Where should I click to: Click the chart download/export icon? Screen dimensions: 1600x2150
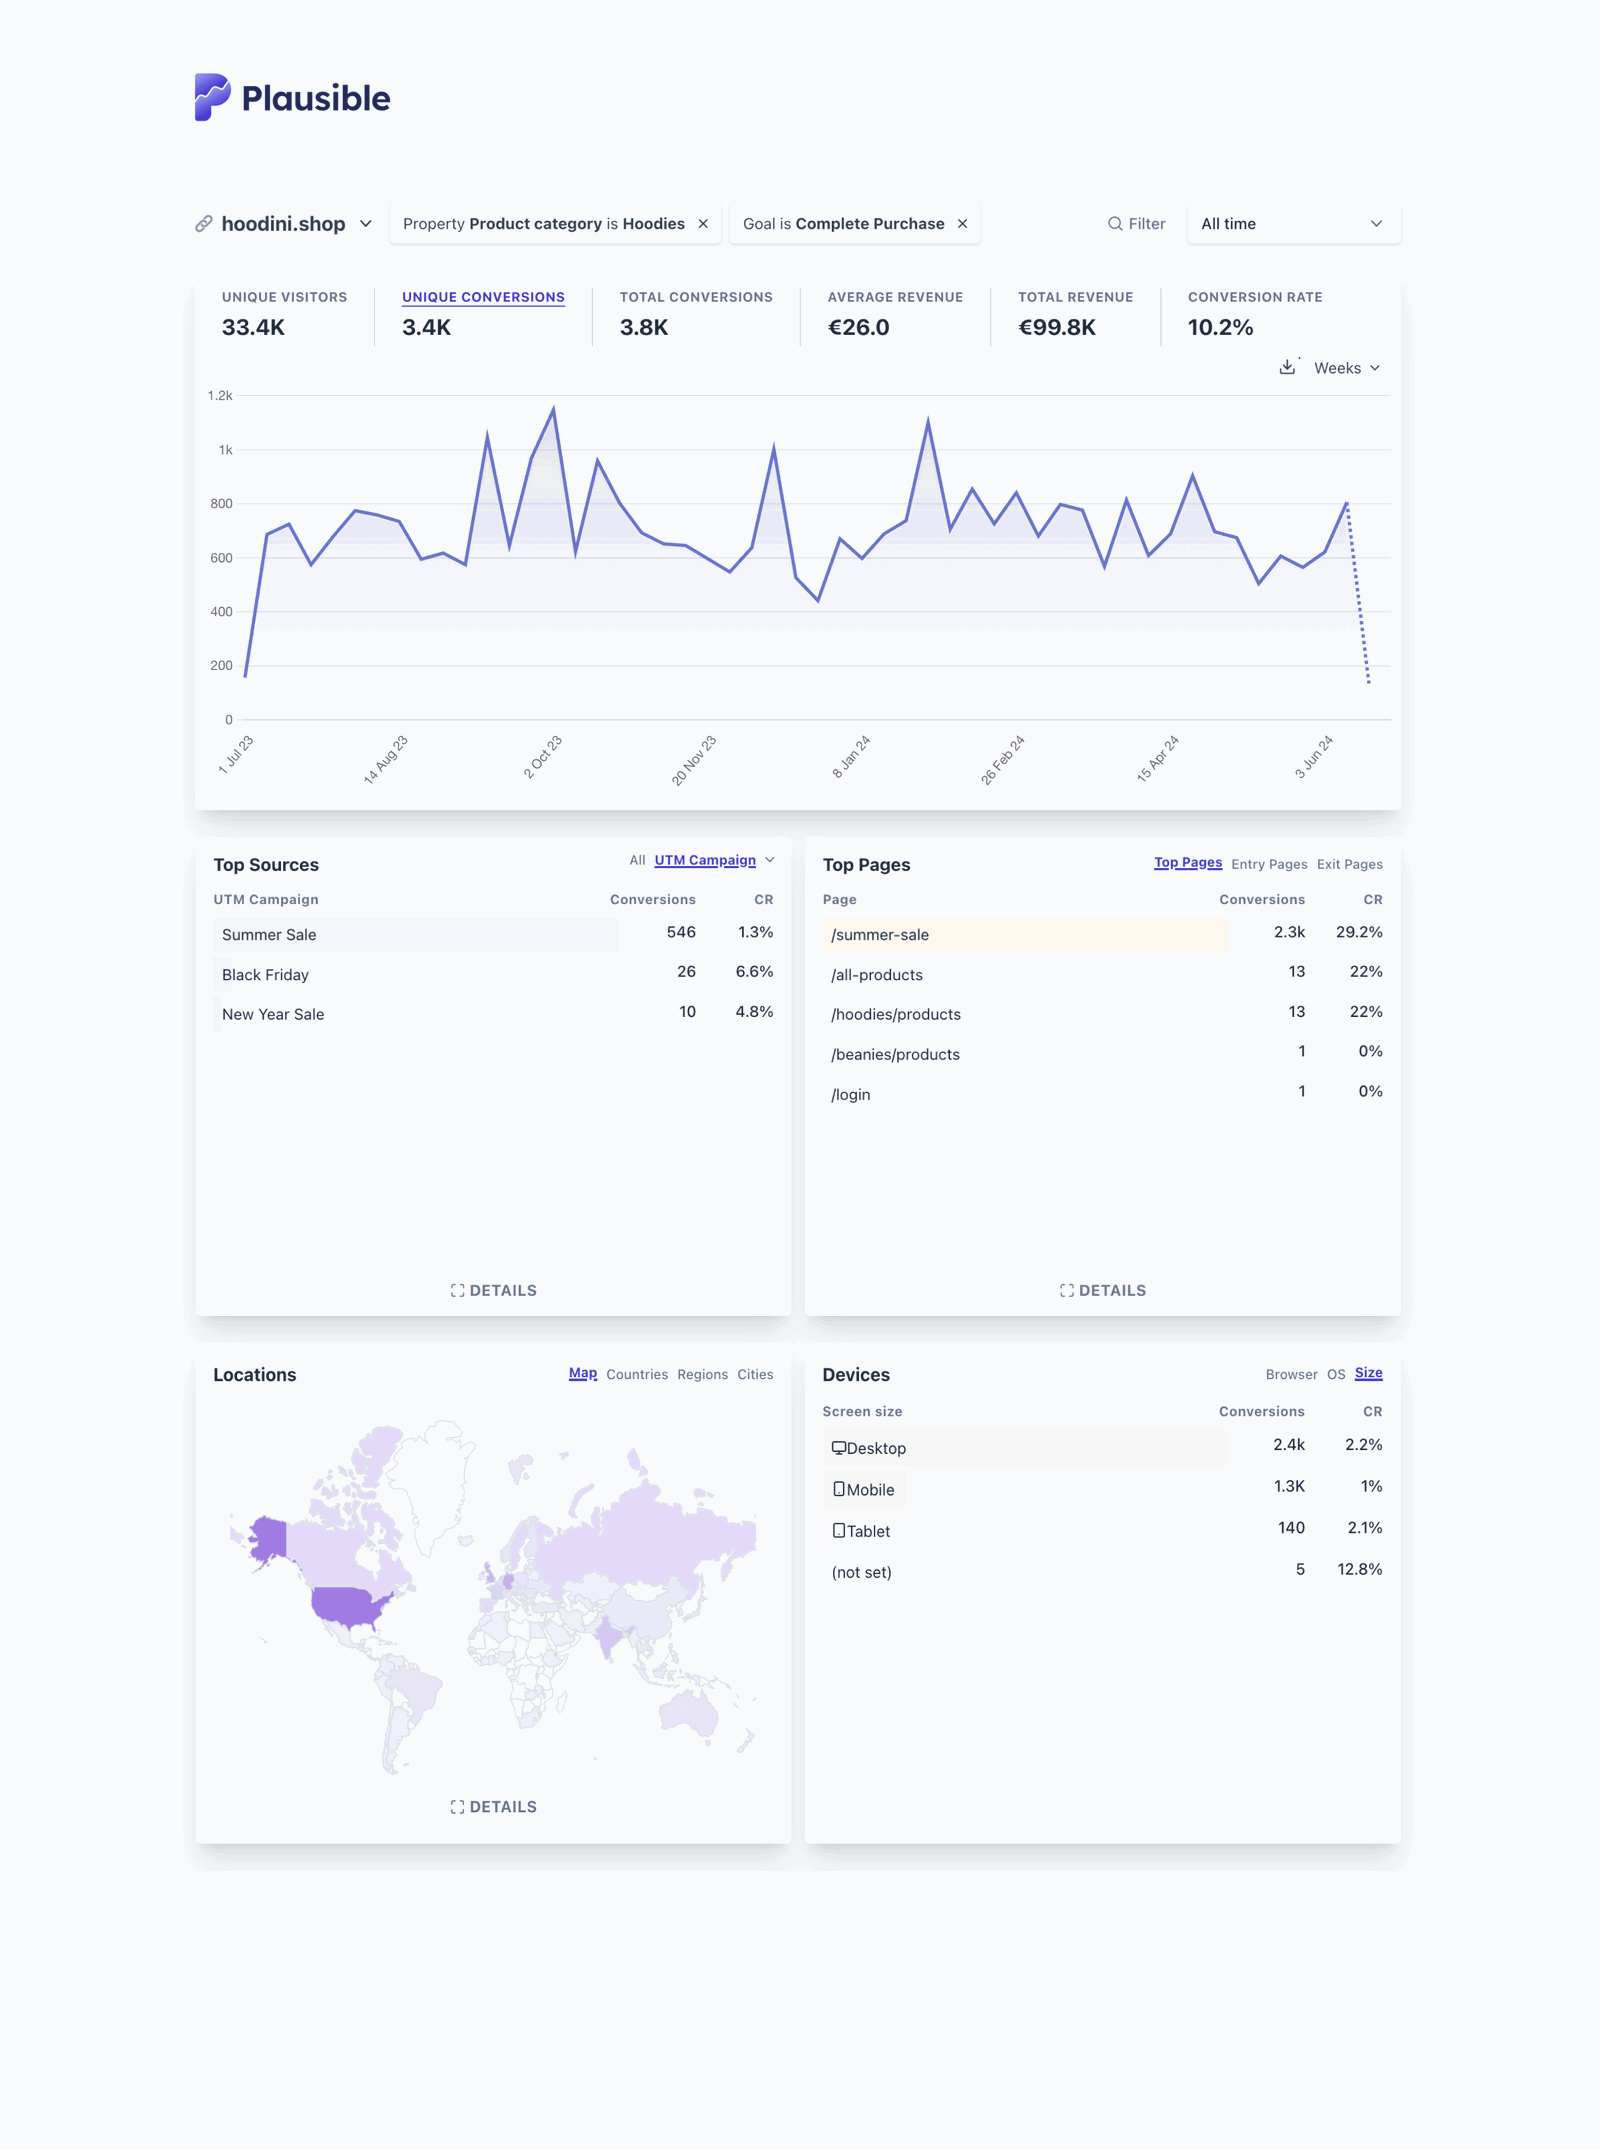click(1287, 367)
